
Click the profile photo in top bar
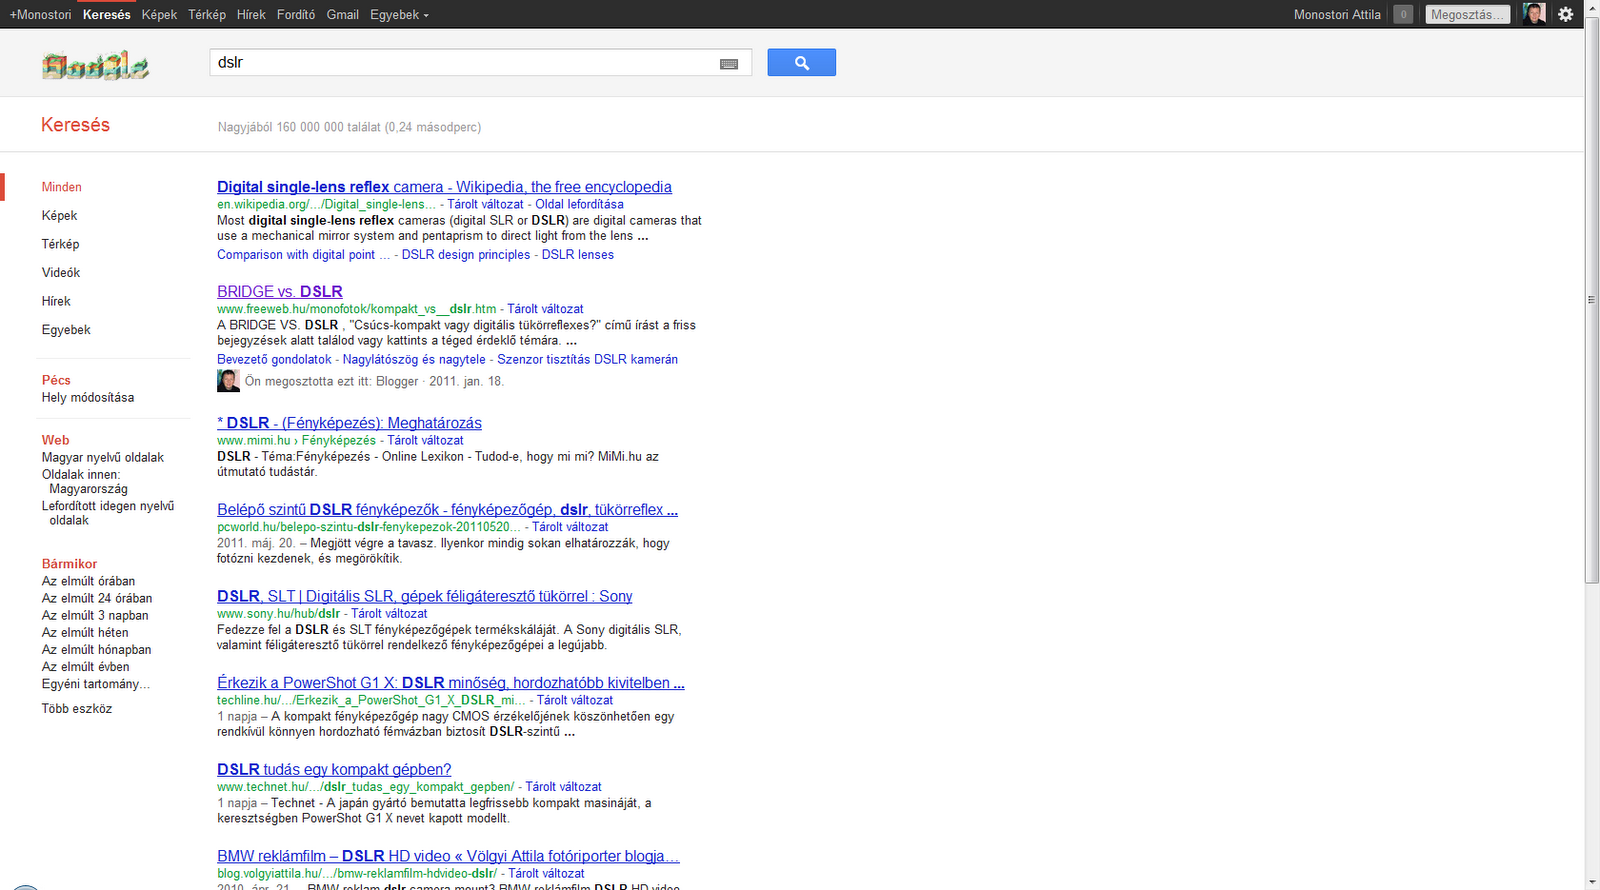click(1534, 14)
